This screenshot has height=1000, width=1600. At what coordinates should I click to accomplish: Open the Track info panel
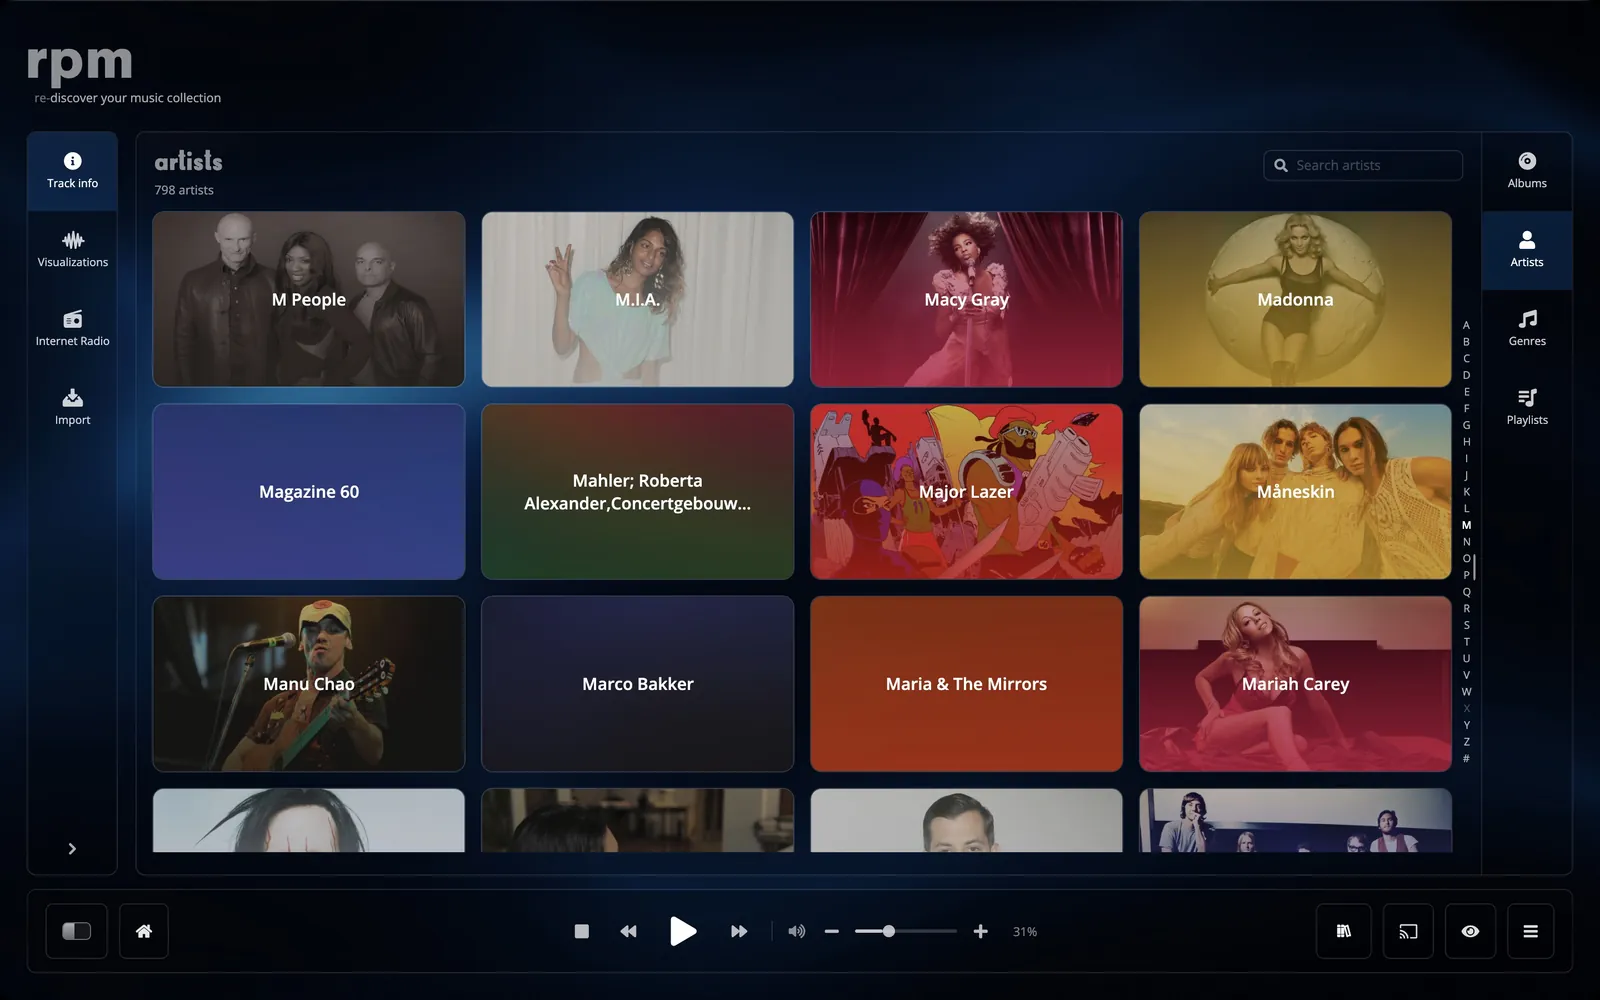tap(72, 171)
